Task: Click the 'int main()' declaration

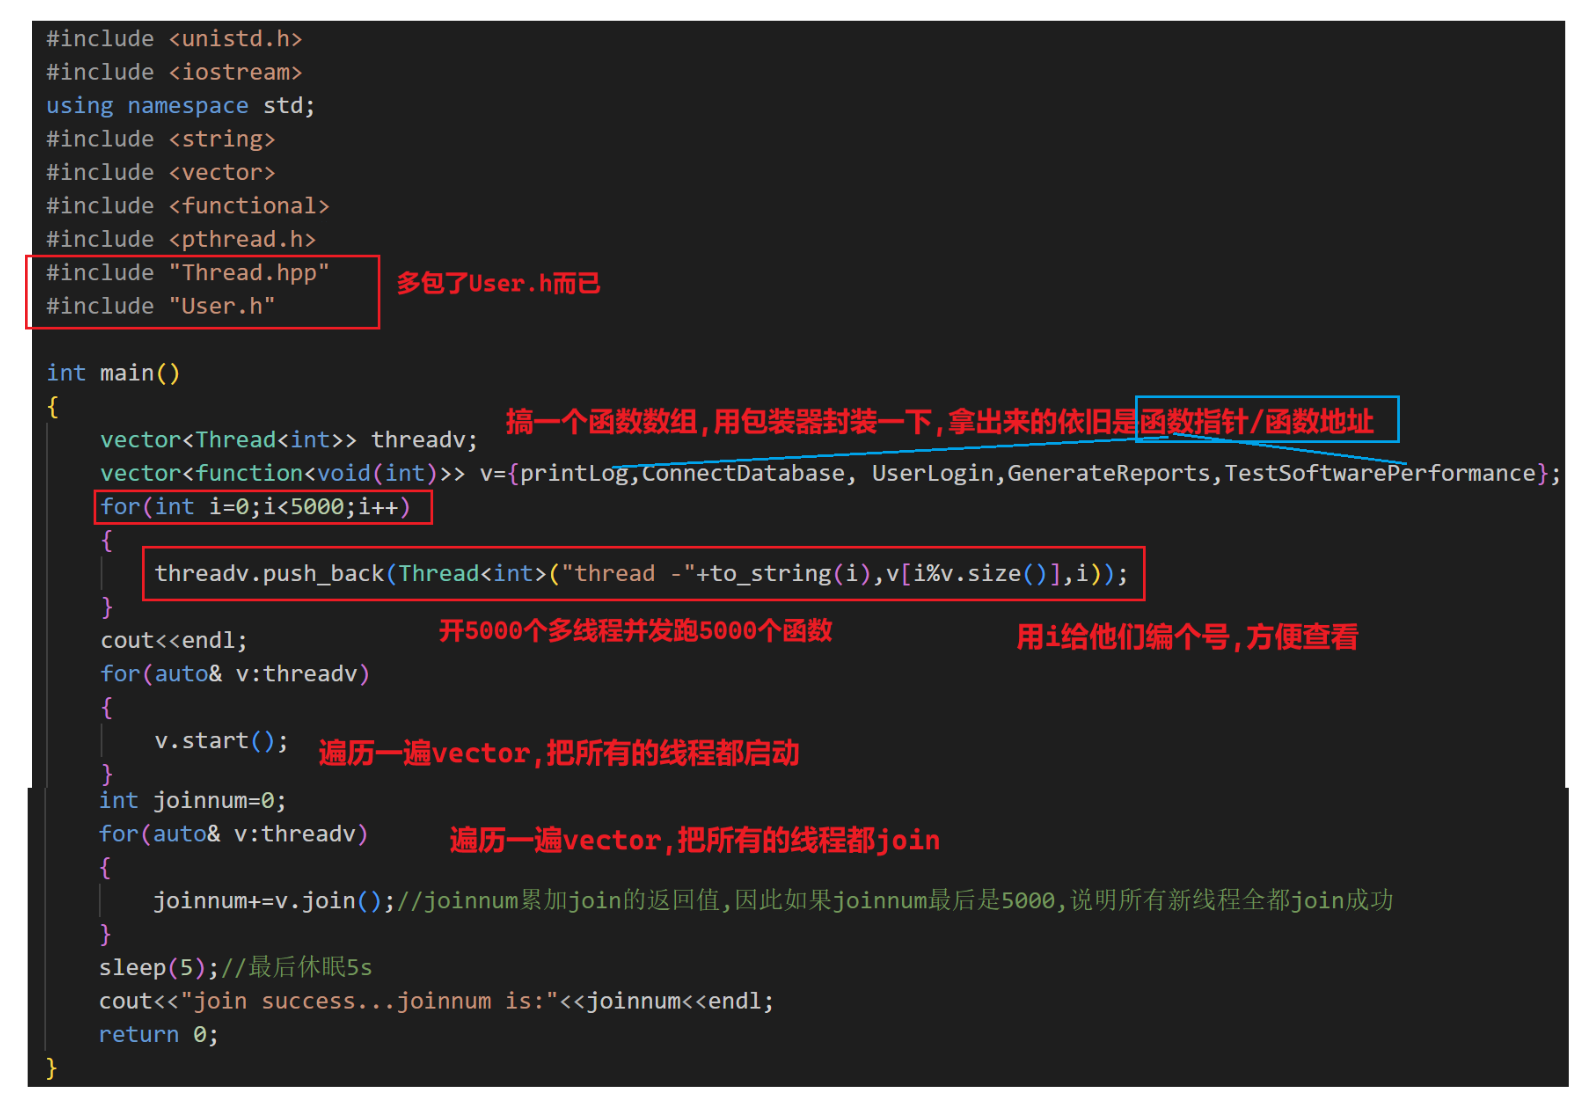Action: 113,373
